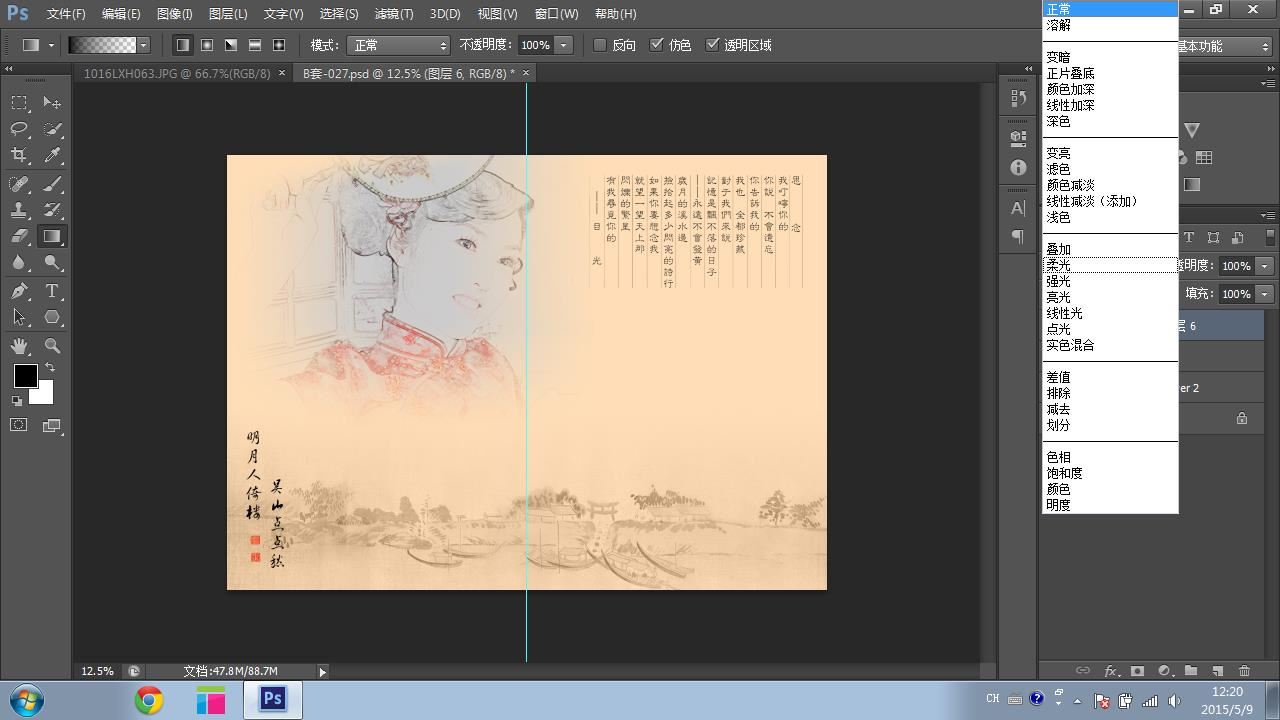Select the Crop tool
The height and width of the screenshot is (720, 1280).
tap(19, 155)
